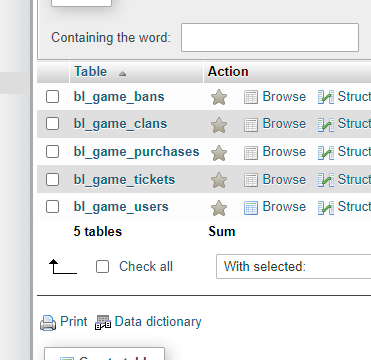This screenshot has height=360, width=371.
Task: Open the With selected dropdown
Action: [x=293, y=266]
